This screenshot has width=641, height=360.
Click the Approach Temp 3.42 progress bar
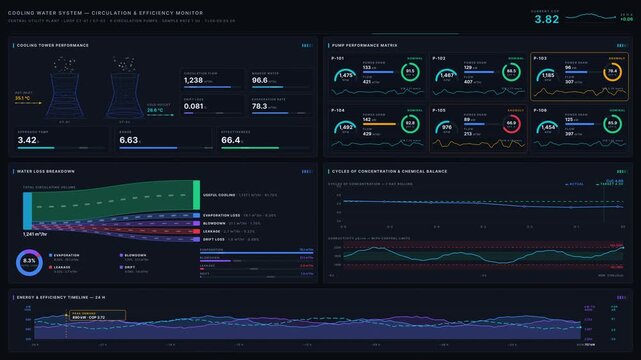pos(62,148)
